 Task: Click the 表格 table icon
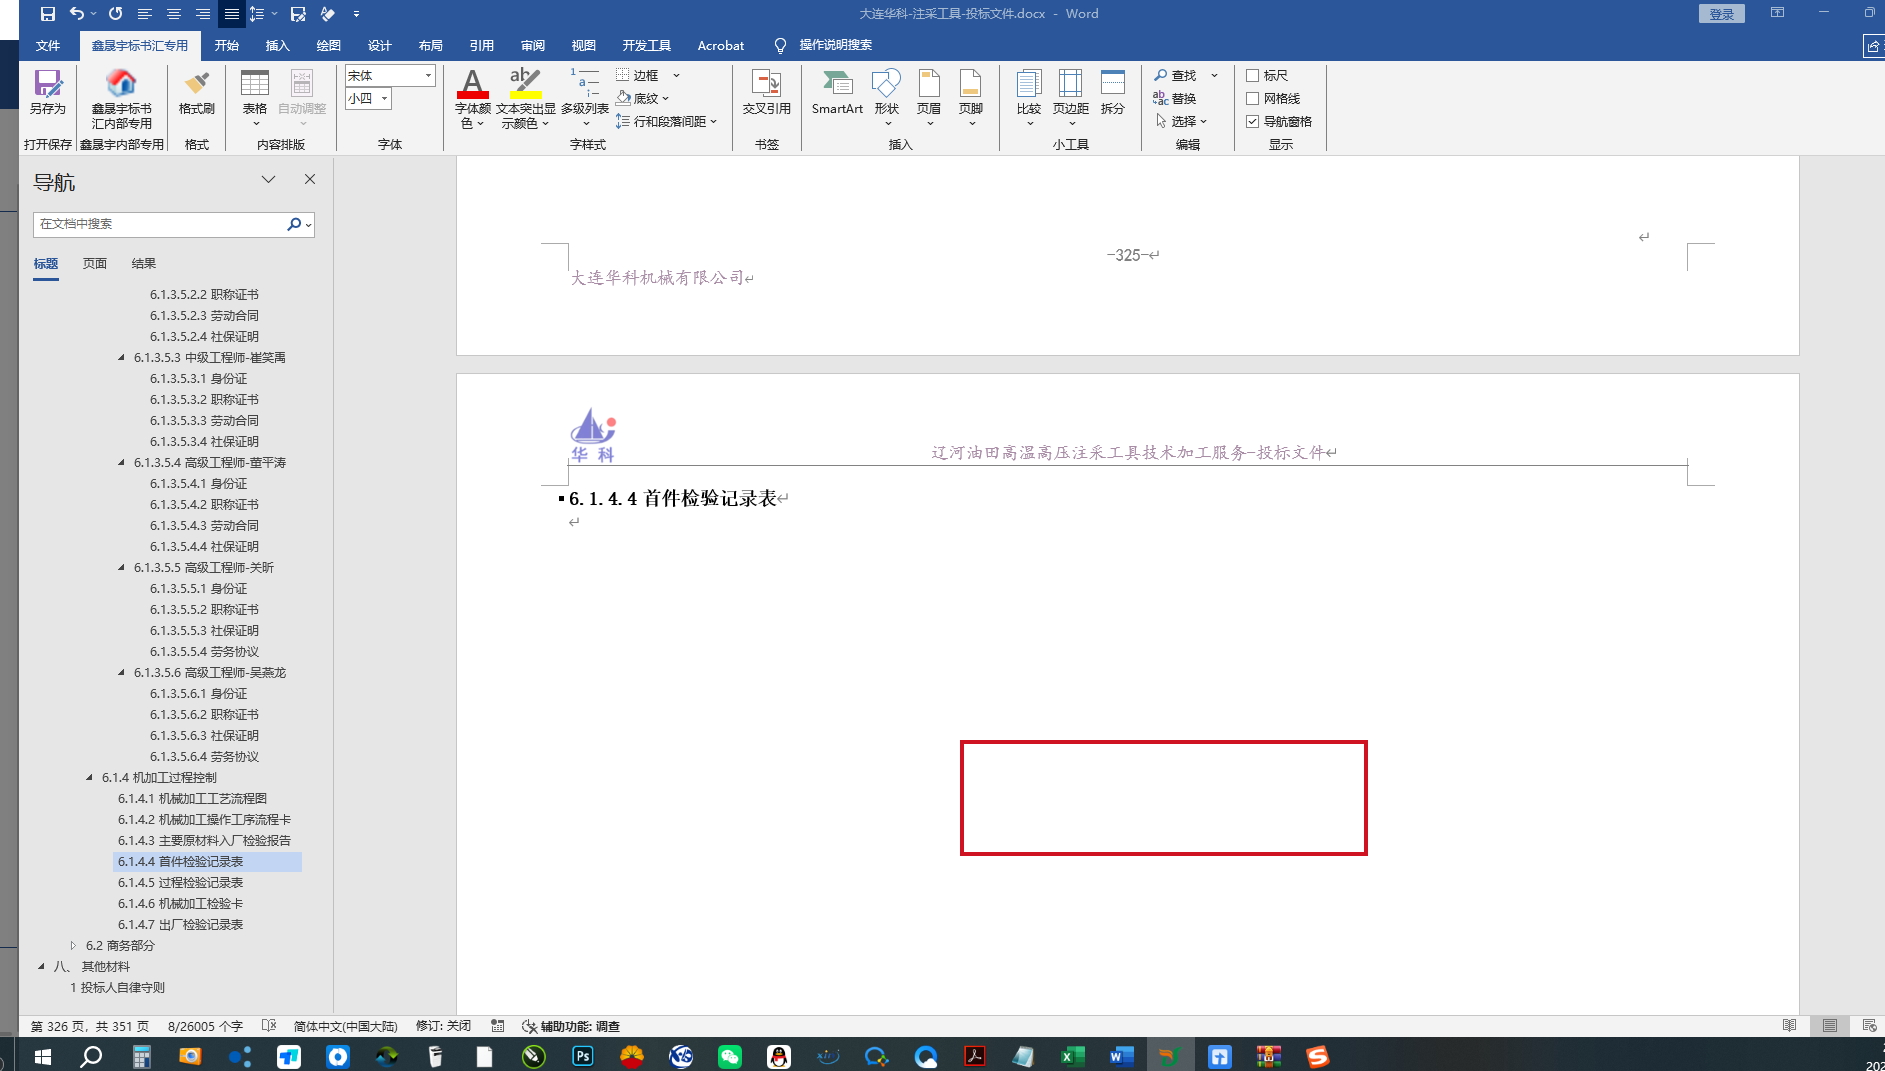coord(255,97)
